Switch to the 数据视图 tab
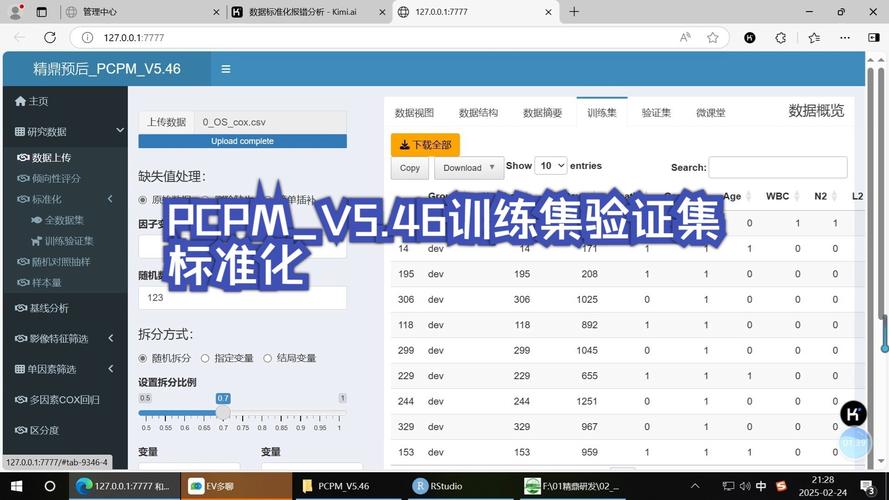The height and width of the screenshot is (500, 889). point(414,113)
